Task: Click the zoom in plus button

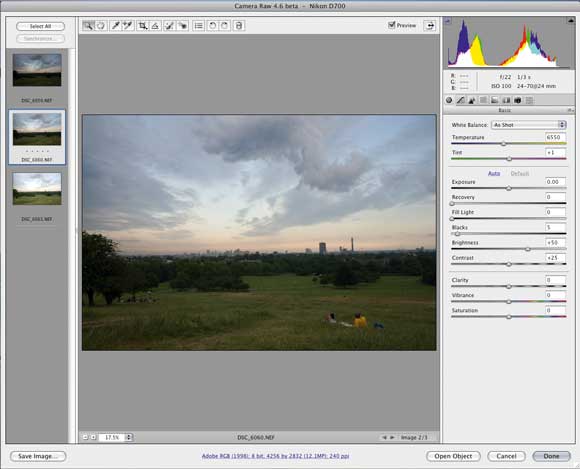Action: [94, 437]
